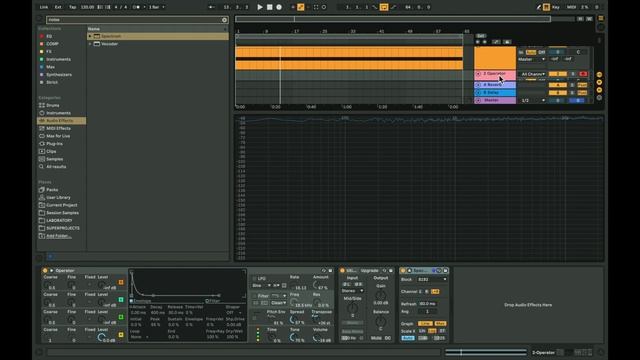
Task: Toggle the metronome
Action: 137,7
